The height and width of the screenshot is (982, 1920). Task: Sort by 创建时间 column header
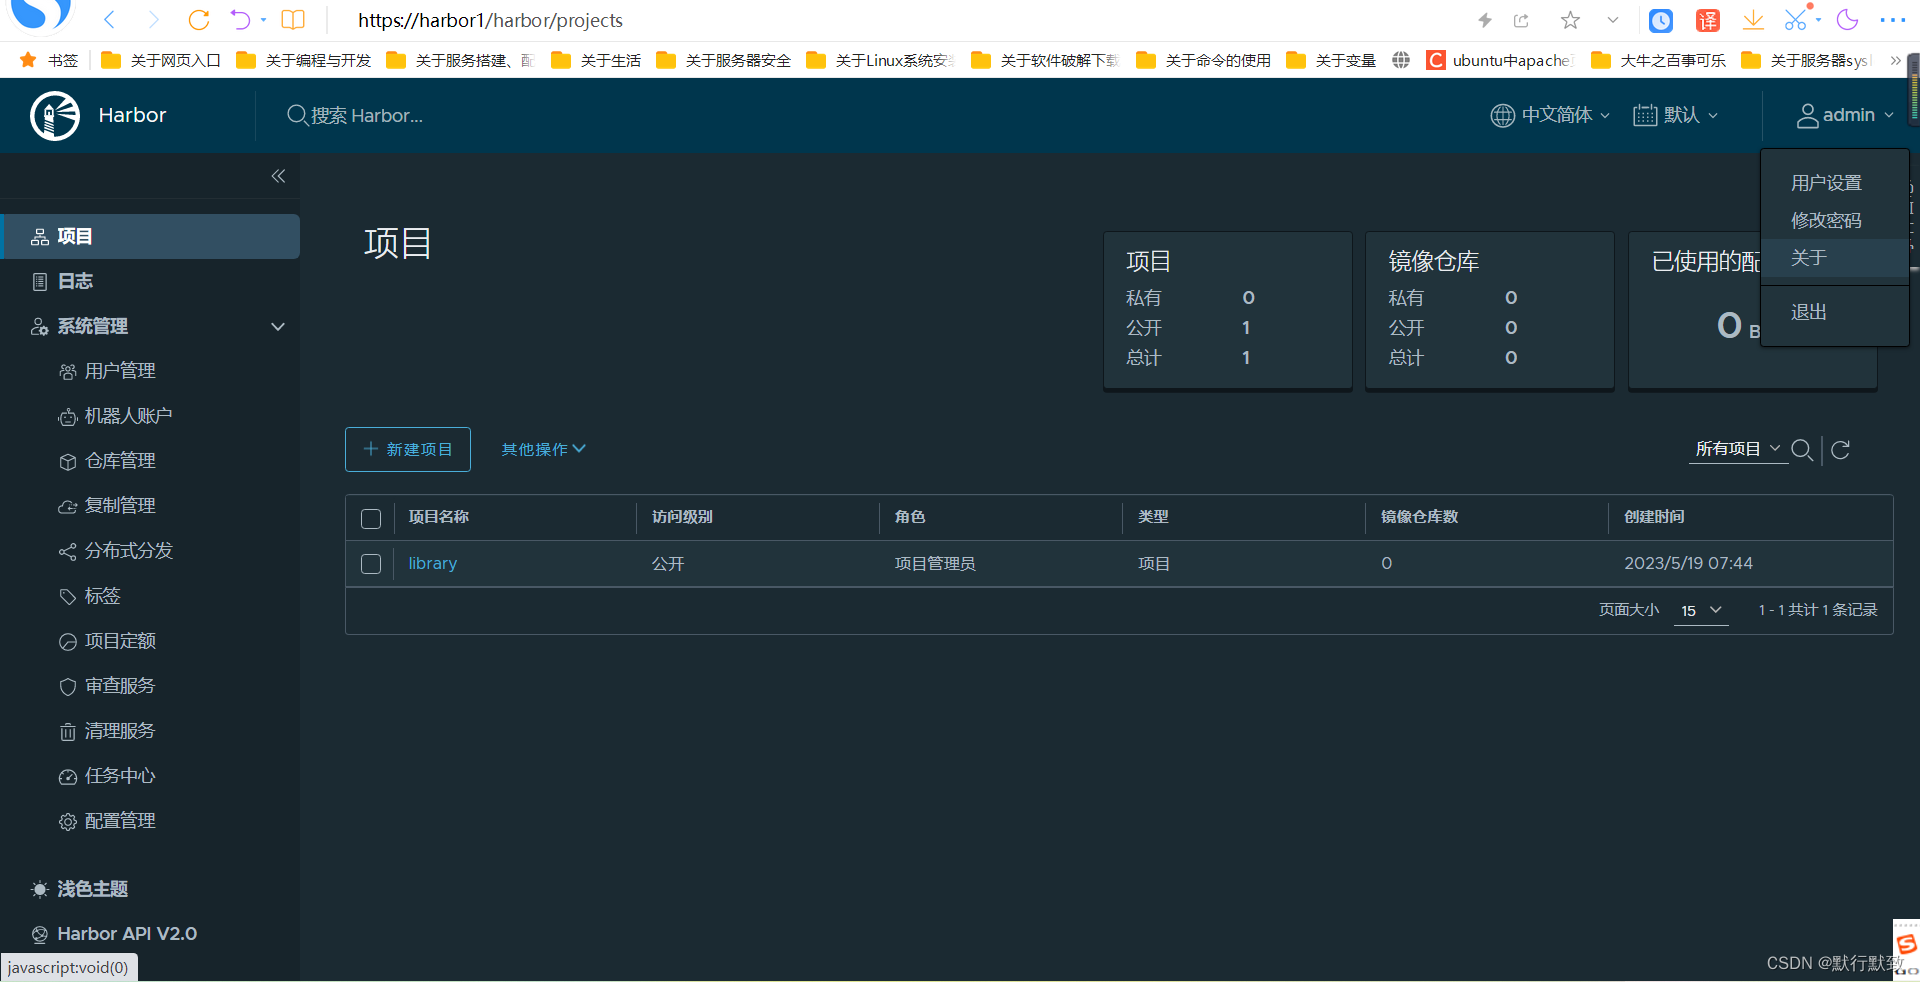pos(1654,517)
